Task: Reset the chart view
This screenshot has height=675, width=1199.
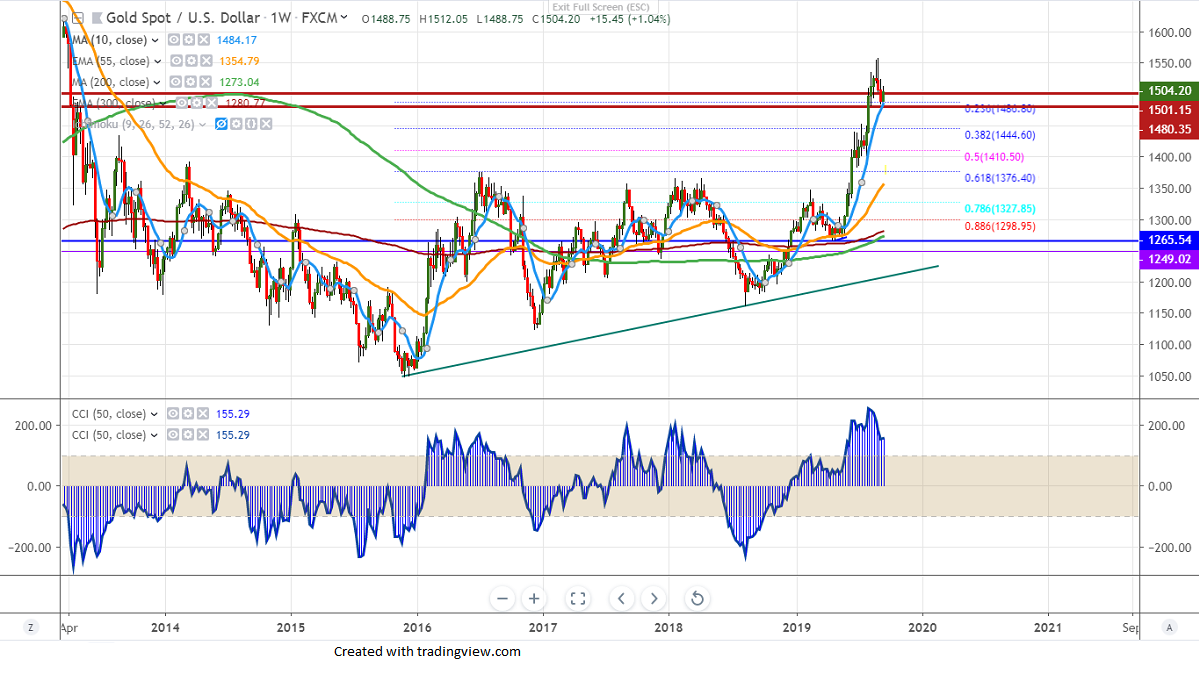Action: (697, 598)
